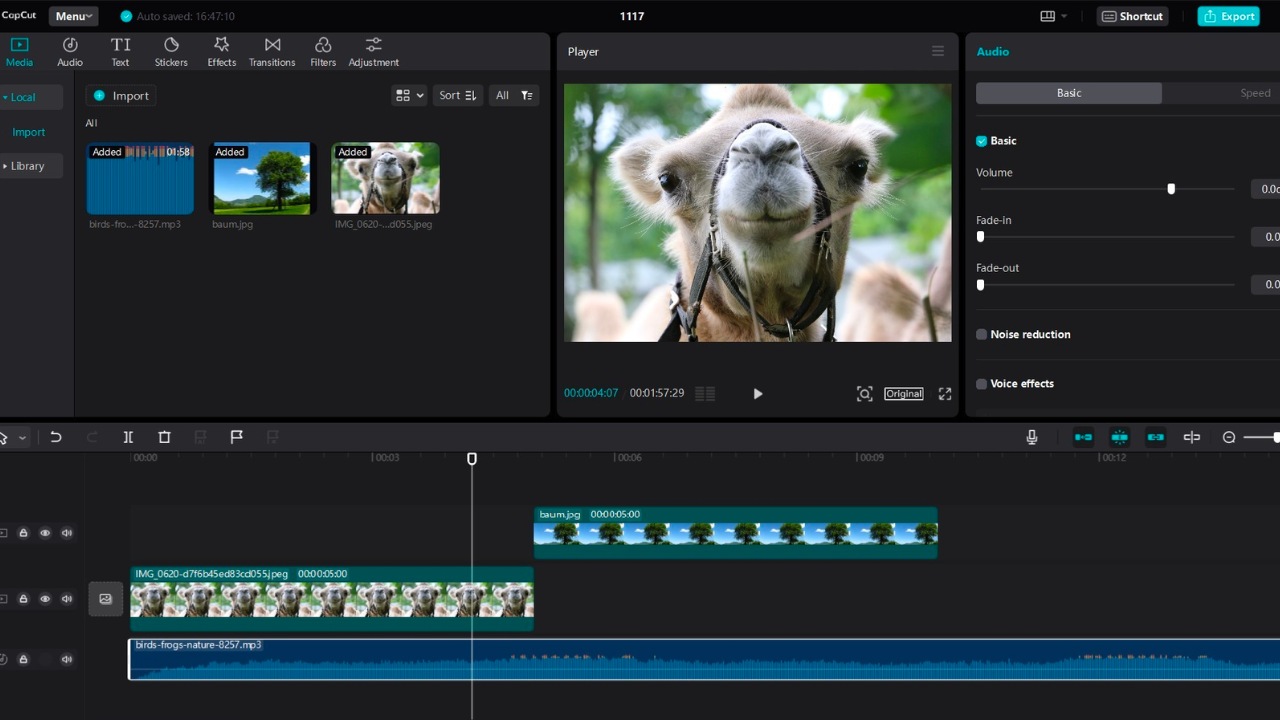Click the timeline playhead marker
Screen dimensions: 1280x720
(x=472, y=458)
